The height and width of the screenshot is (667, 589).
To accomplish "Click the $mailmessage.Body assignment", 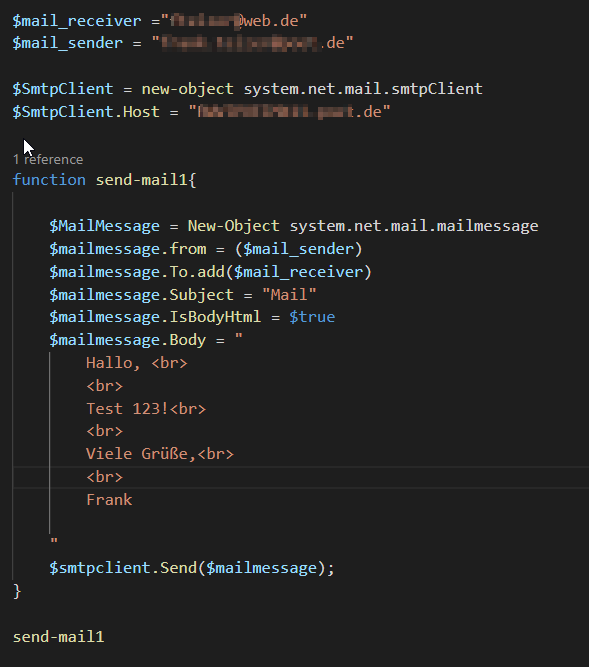I will (146, 340).
